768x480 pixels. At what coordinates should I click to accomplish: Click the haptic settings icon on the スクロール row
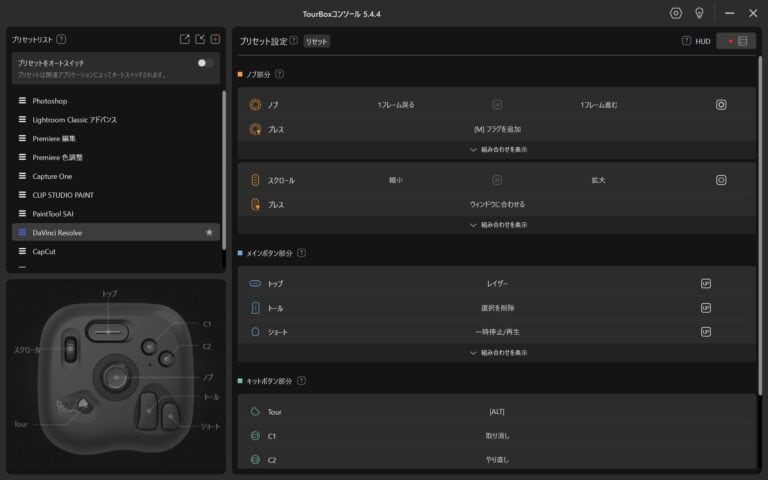point(720,180)
